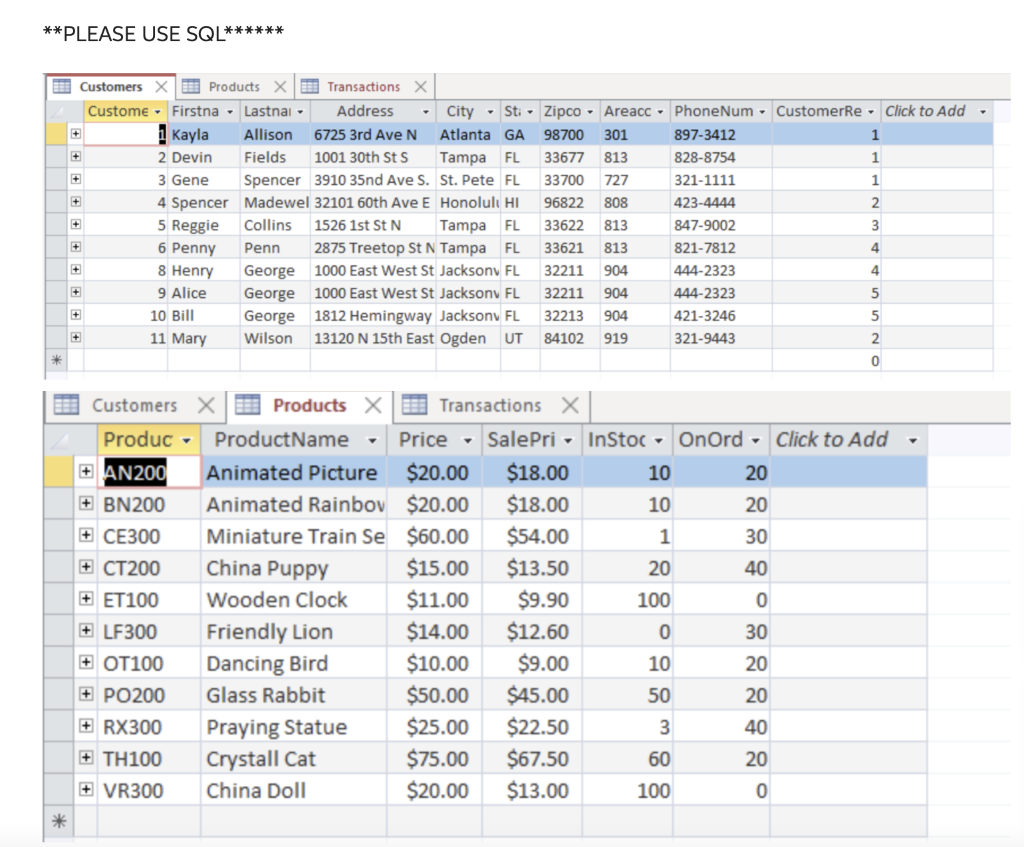Switch to Transactions tab in upper table

tap(363, 87)
